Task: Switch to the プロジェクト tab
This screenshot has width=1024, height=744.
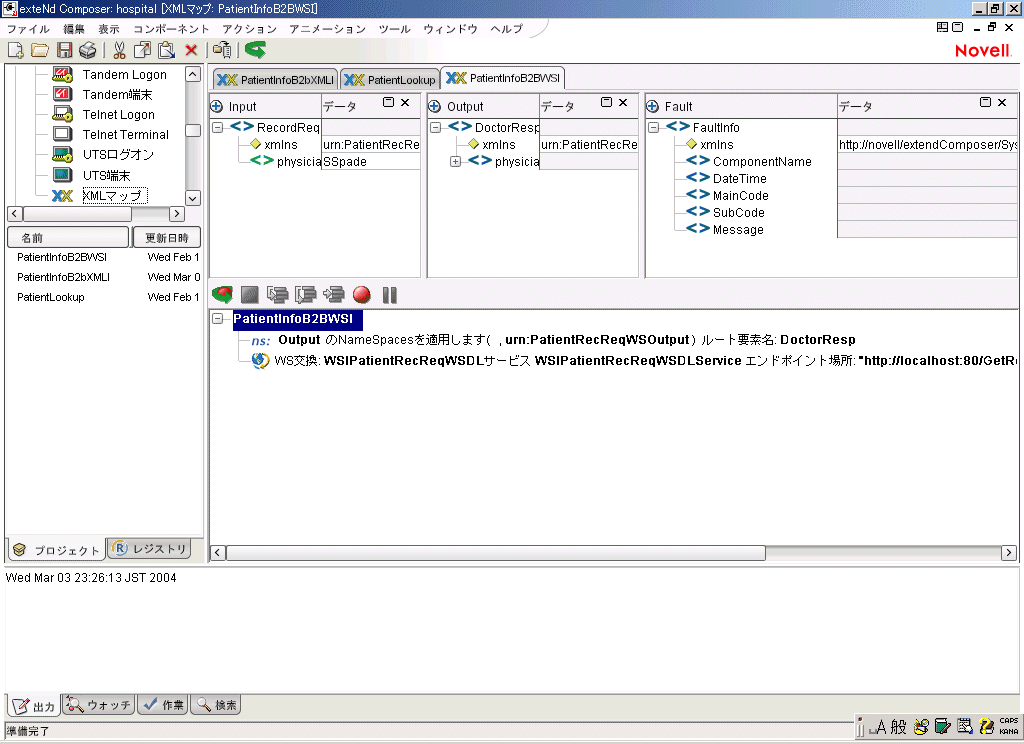Action: [x=57, y=550]
